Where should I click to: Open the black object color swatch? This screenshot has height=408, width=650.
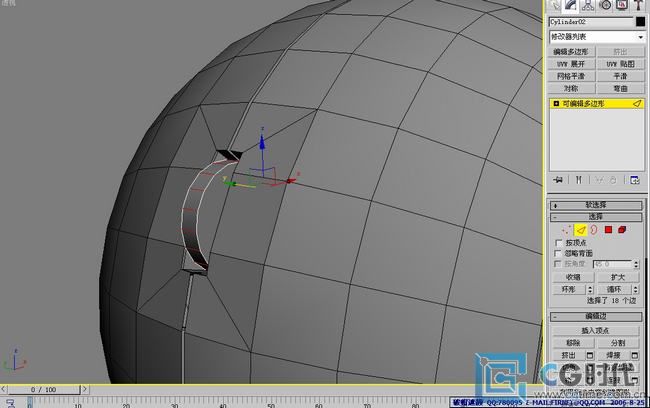[640, 22]
